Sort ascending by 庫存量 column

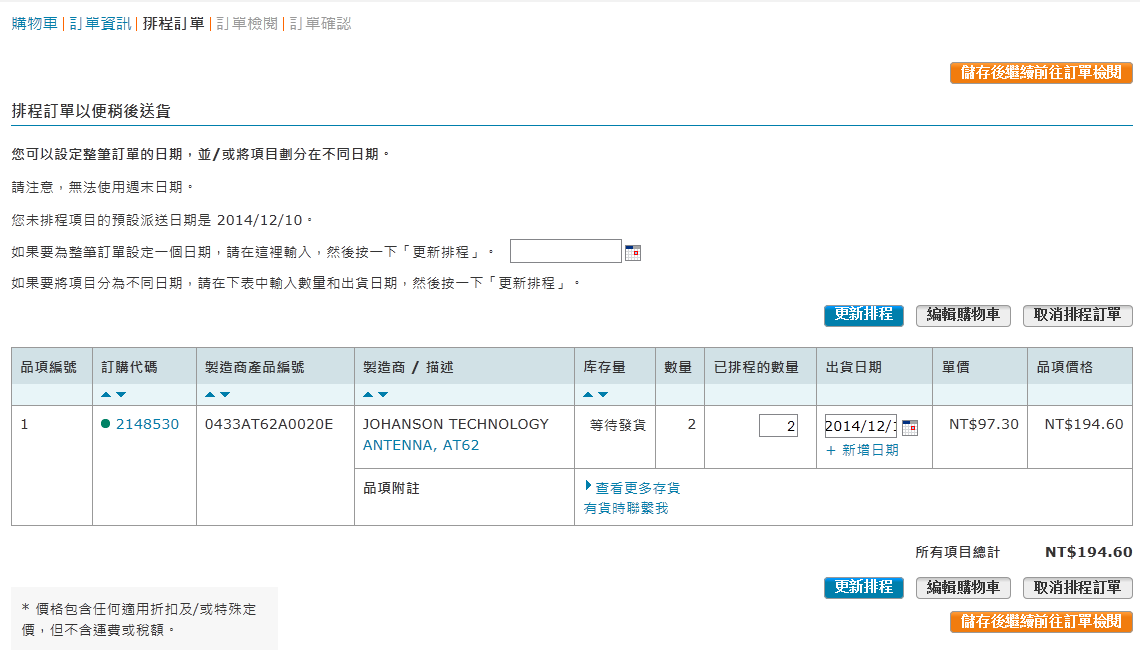point(588,395)
